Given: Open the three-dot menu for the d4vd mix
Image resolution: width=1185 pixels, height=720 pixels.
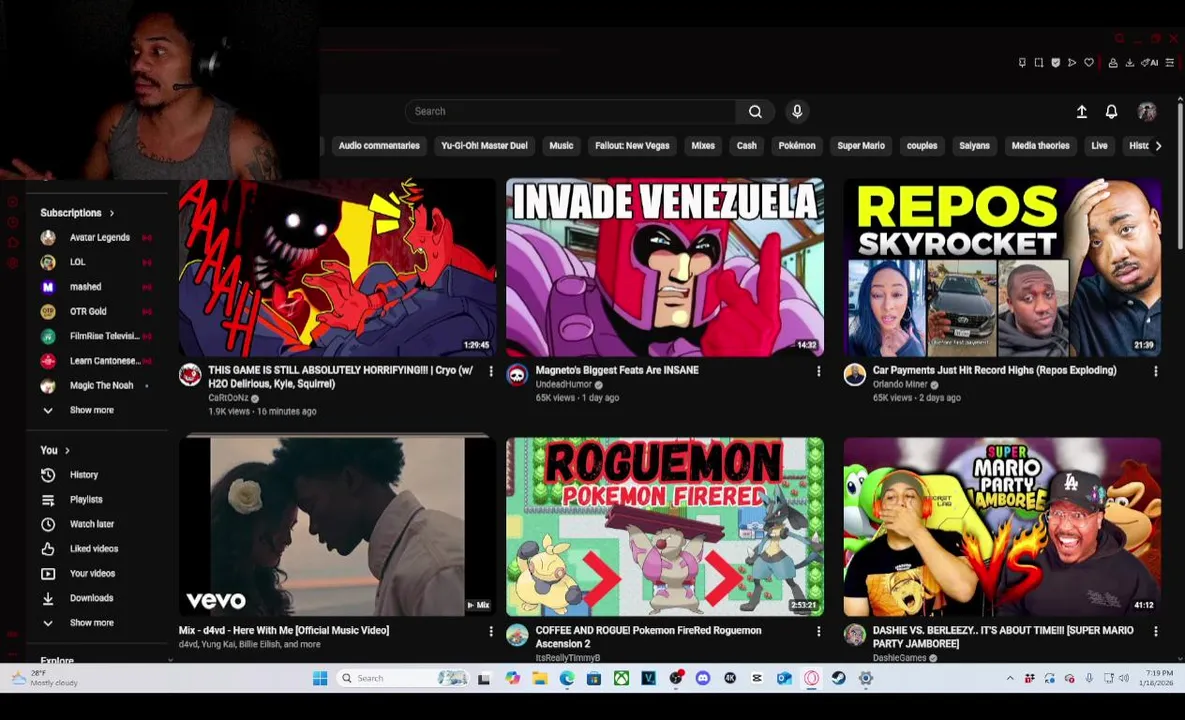Looking at the screenshot, I should point(490,631).
